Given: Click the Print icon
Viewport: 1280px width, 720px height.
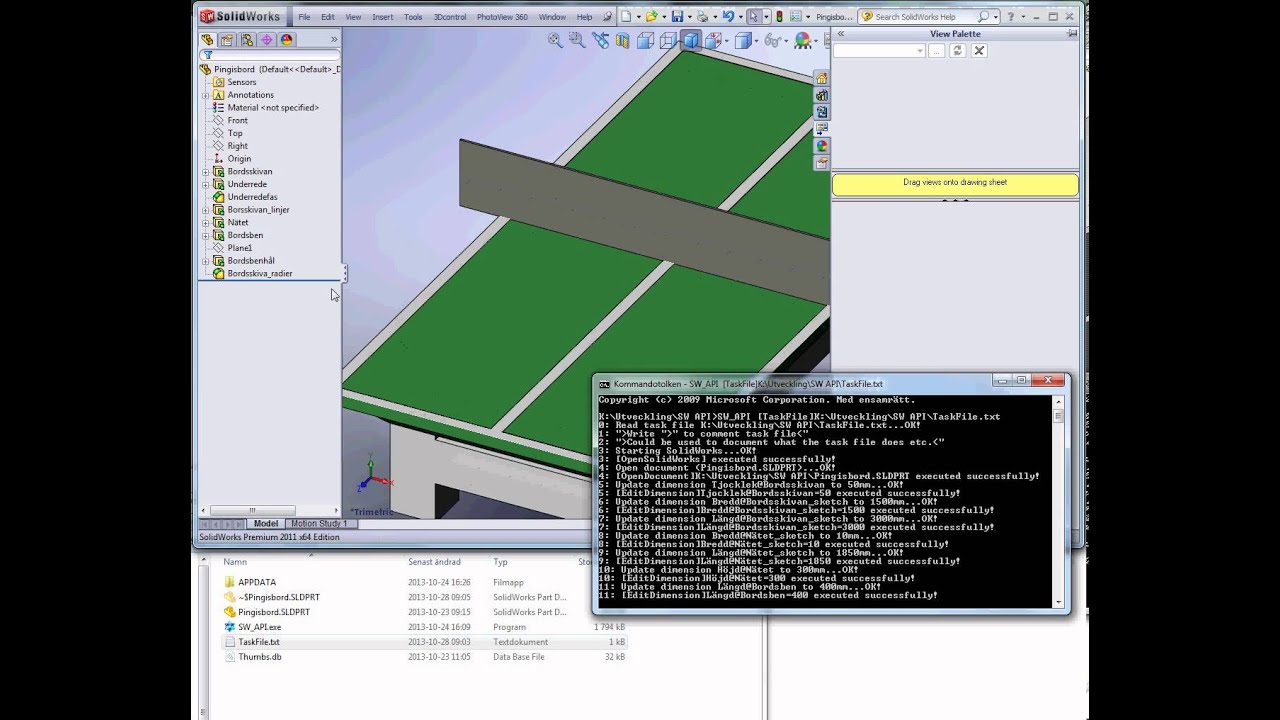Looking at the screenshot, I should click(702, 16).
